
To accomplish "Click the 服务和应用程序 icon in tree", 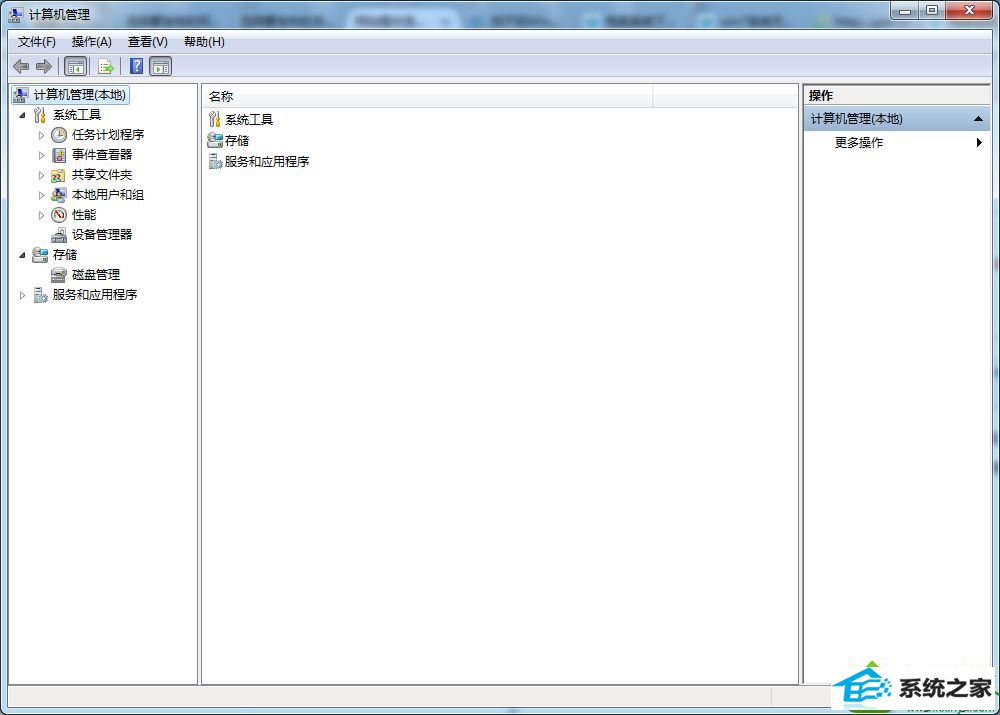I will (40, 295).
